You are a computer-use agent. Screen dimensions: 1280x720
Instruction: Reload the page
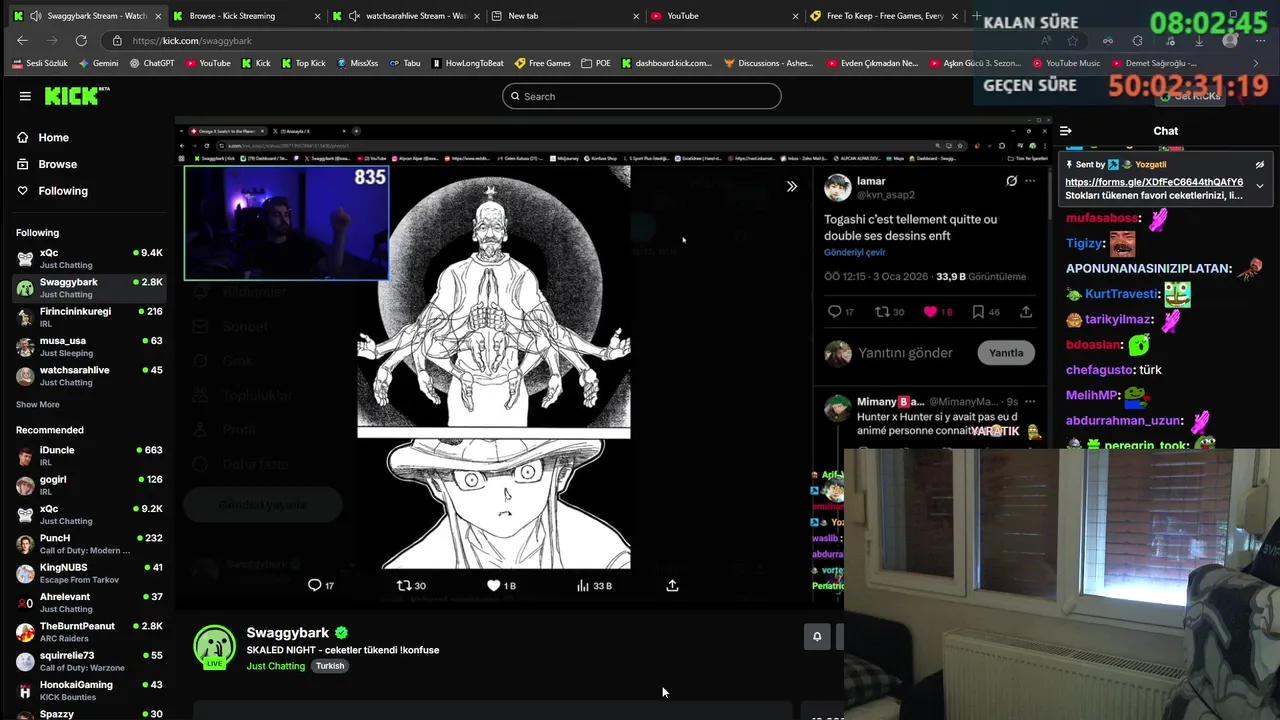click(81, 41)
